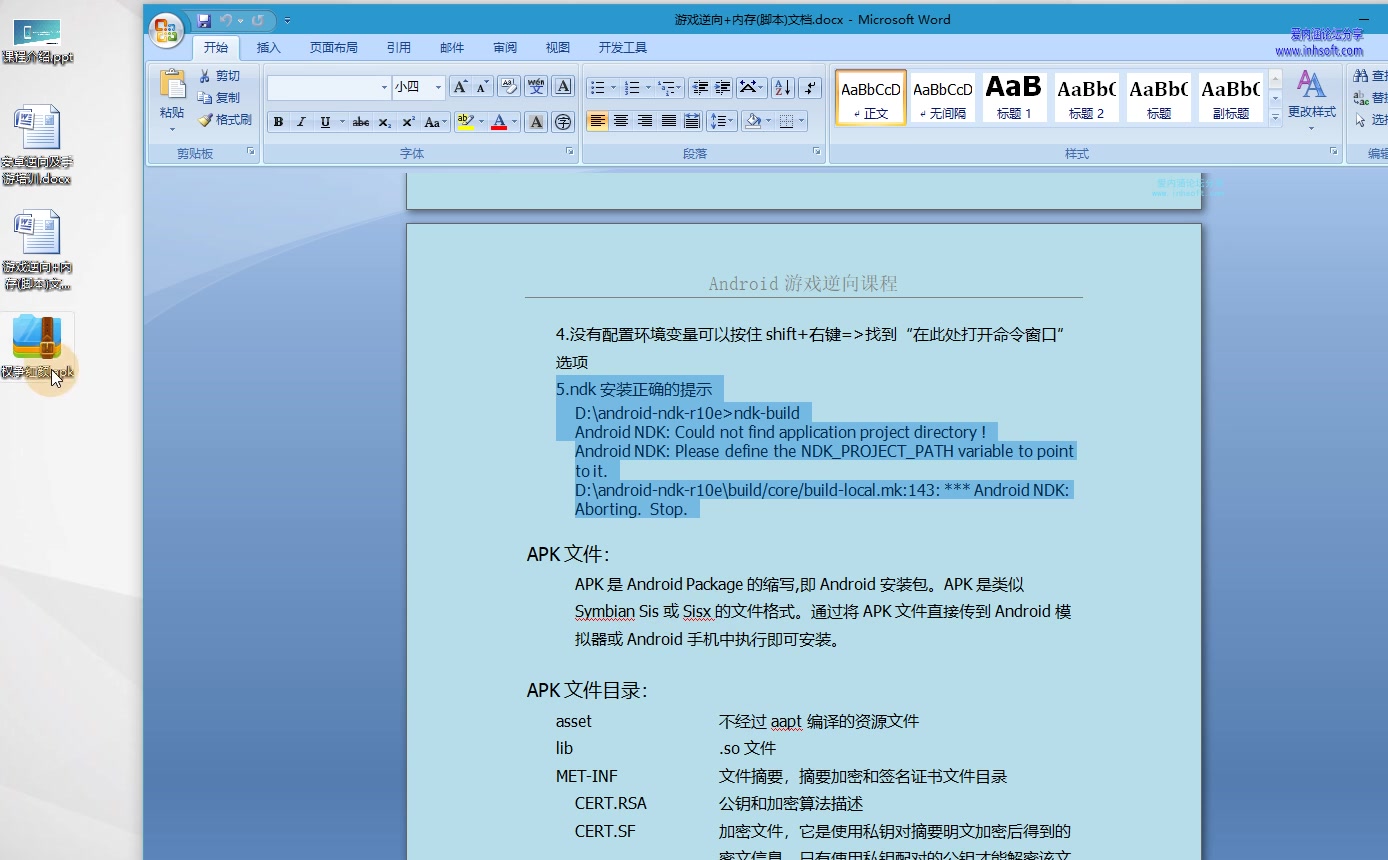Open the font color dropdown arrow
Image resolution: width=1388 pixels, height=860 pixels.
(515, 122)
